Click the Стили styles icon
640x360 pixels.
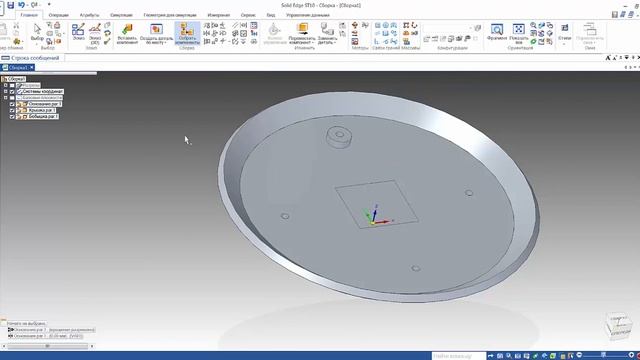(565, 29)
